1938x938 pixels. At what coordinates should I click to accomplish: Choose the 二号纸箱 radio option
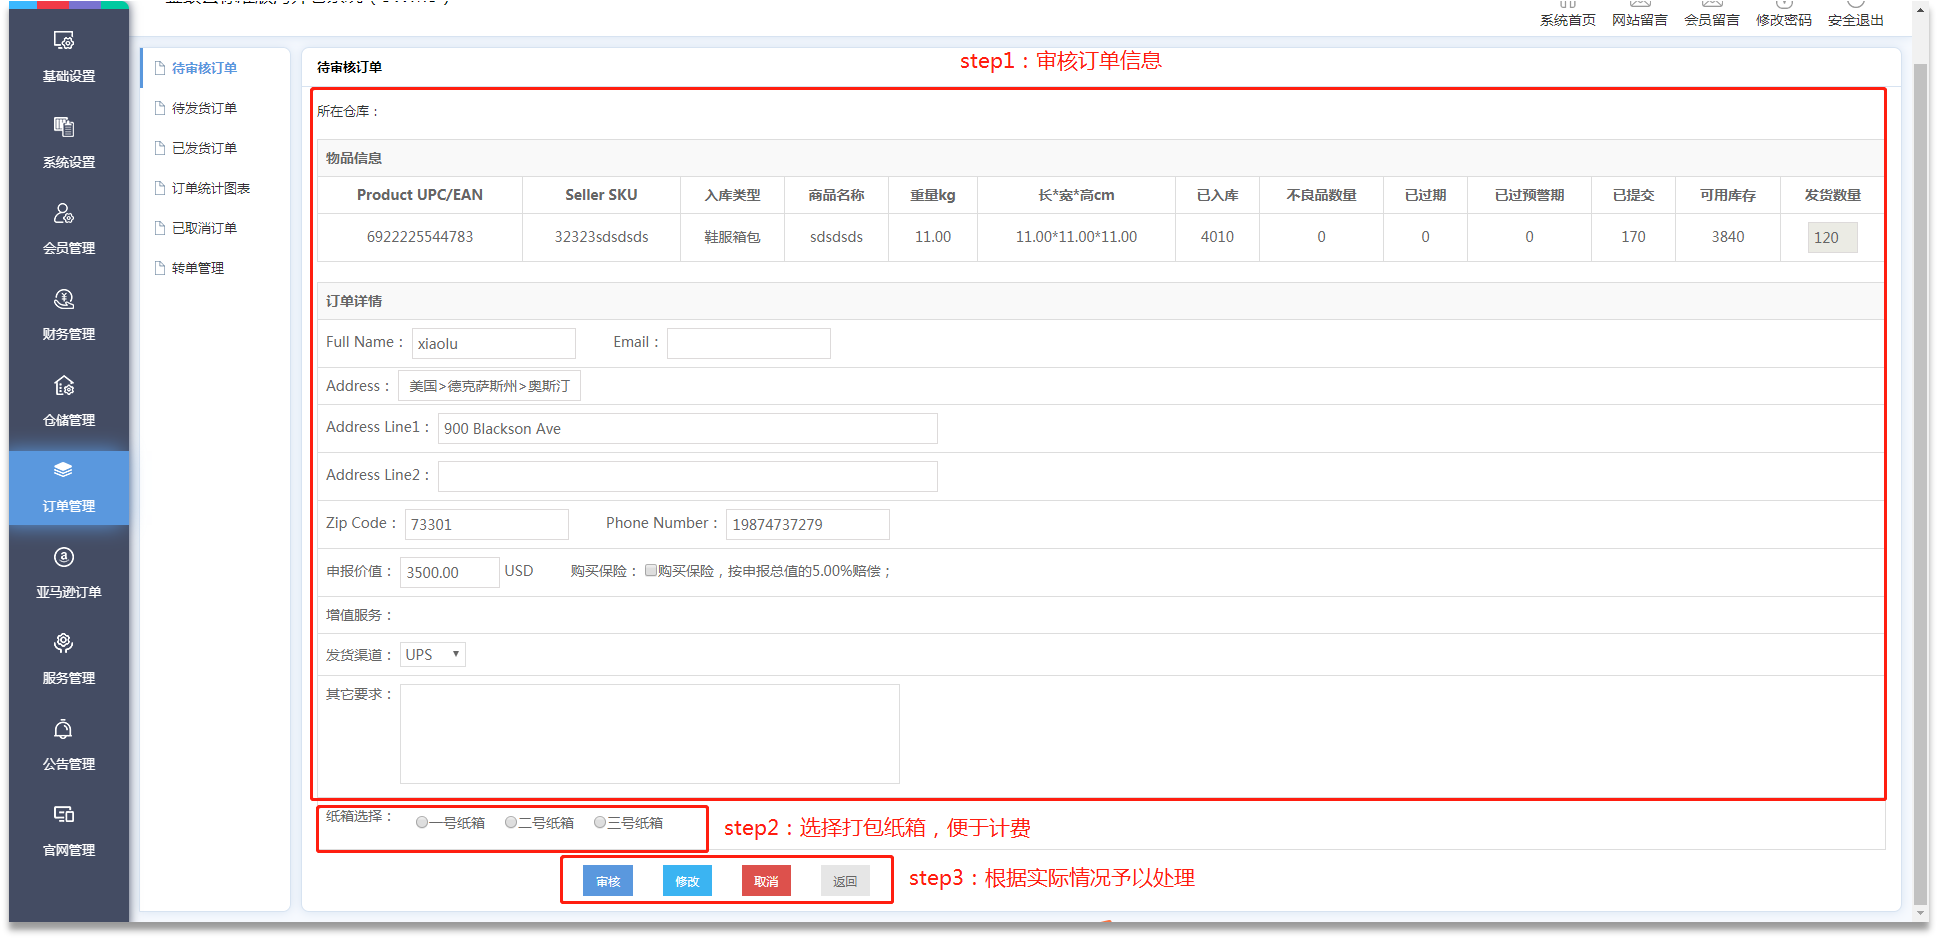[x=511, y=823]
